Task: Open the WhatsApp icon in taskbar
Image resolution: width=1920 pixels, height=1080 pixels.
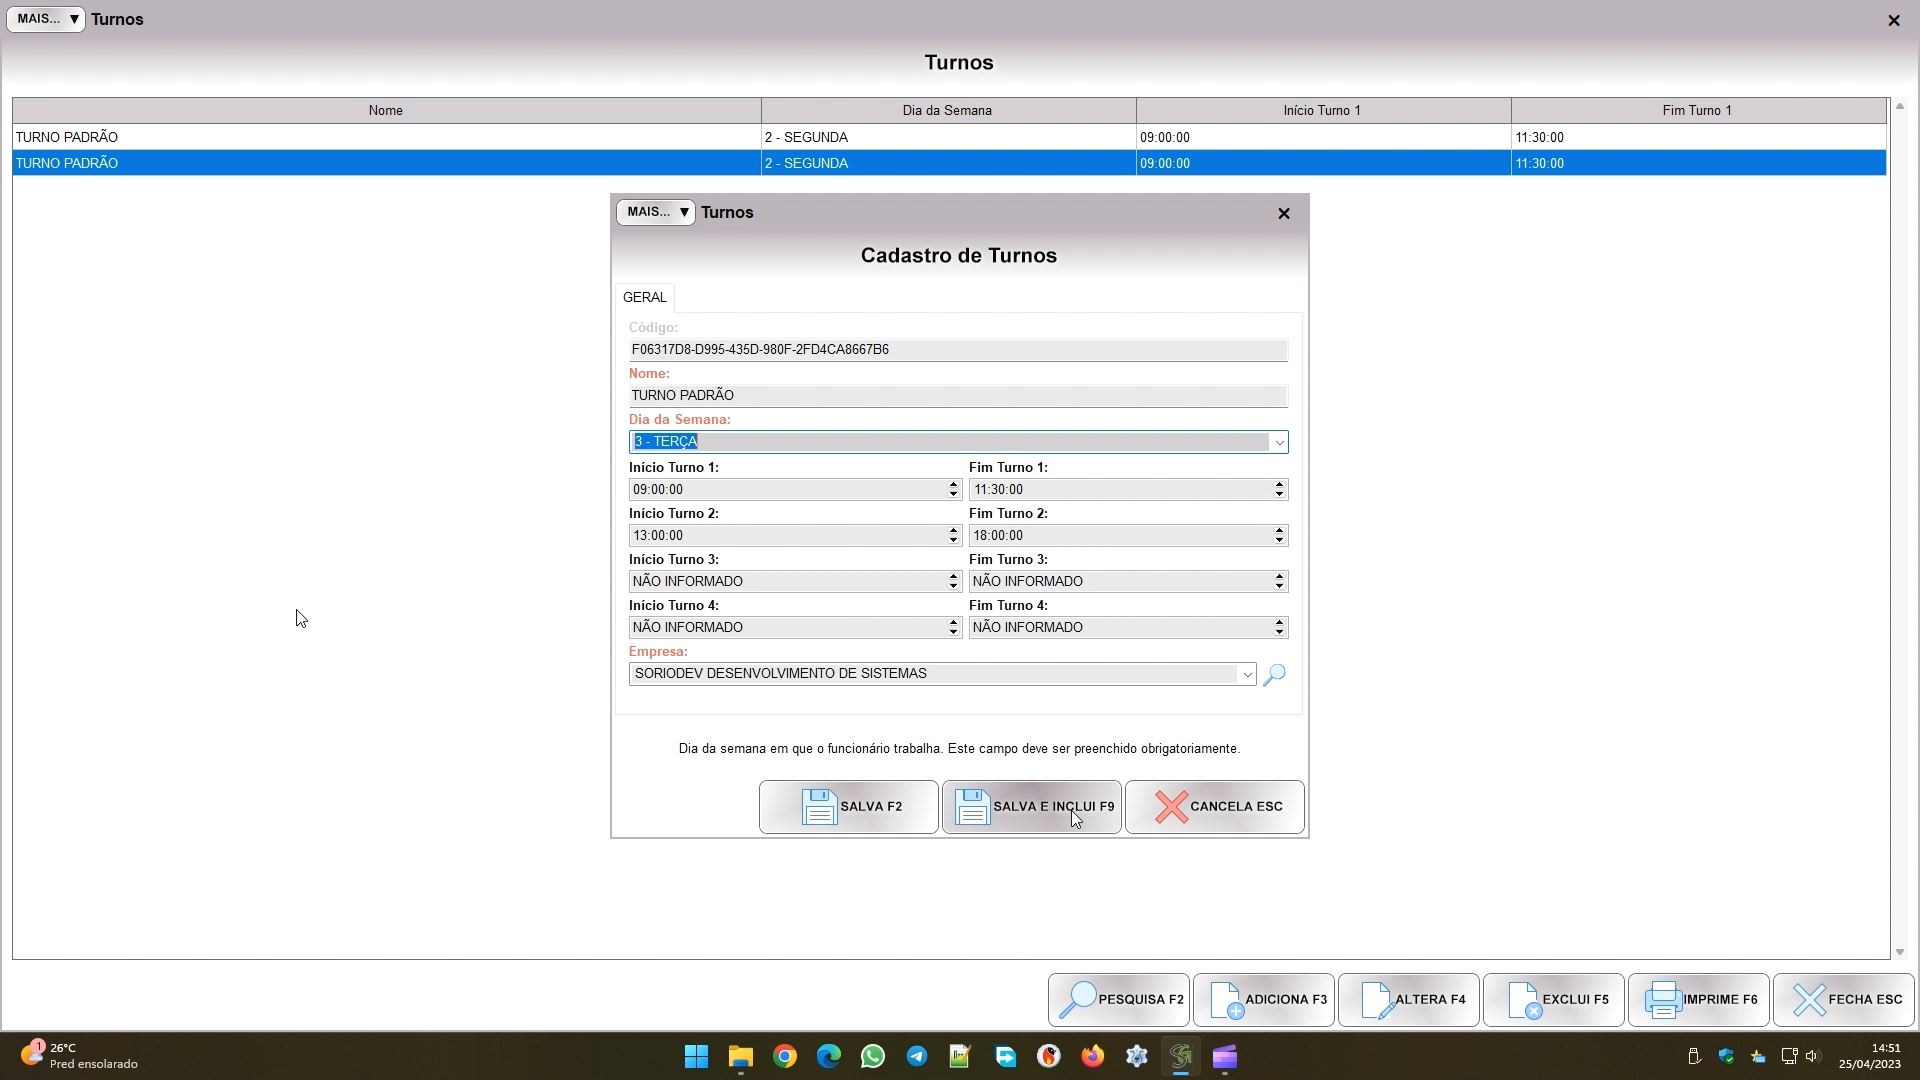Action: click(x=873, y=1057)
